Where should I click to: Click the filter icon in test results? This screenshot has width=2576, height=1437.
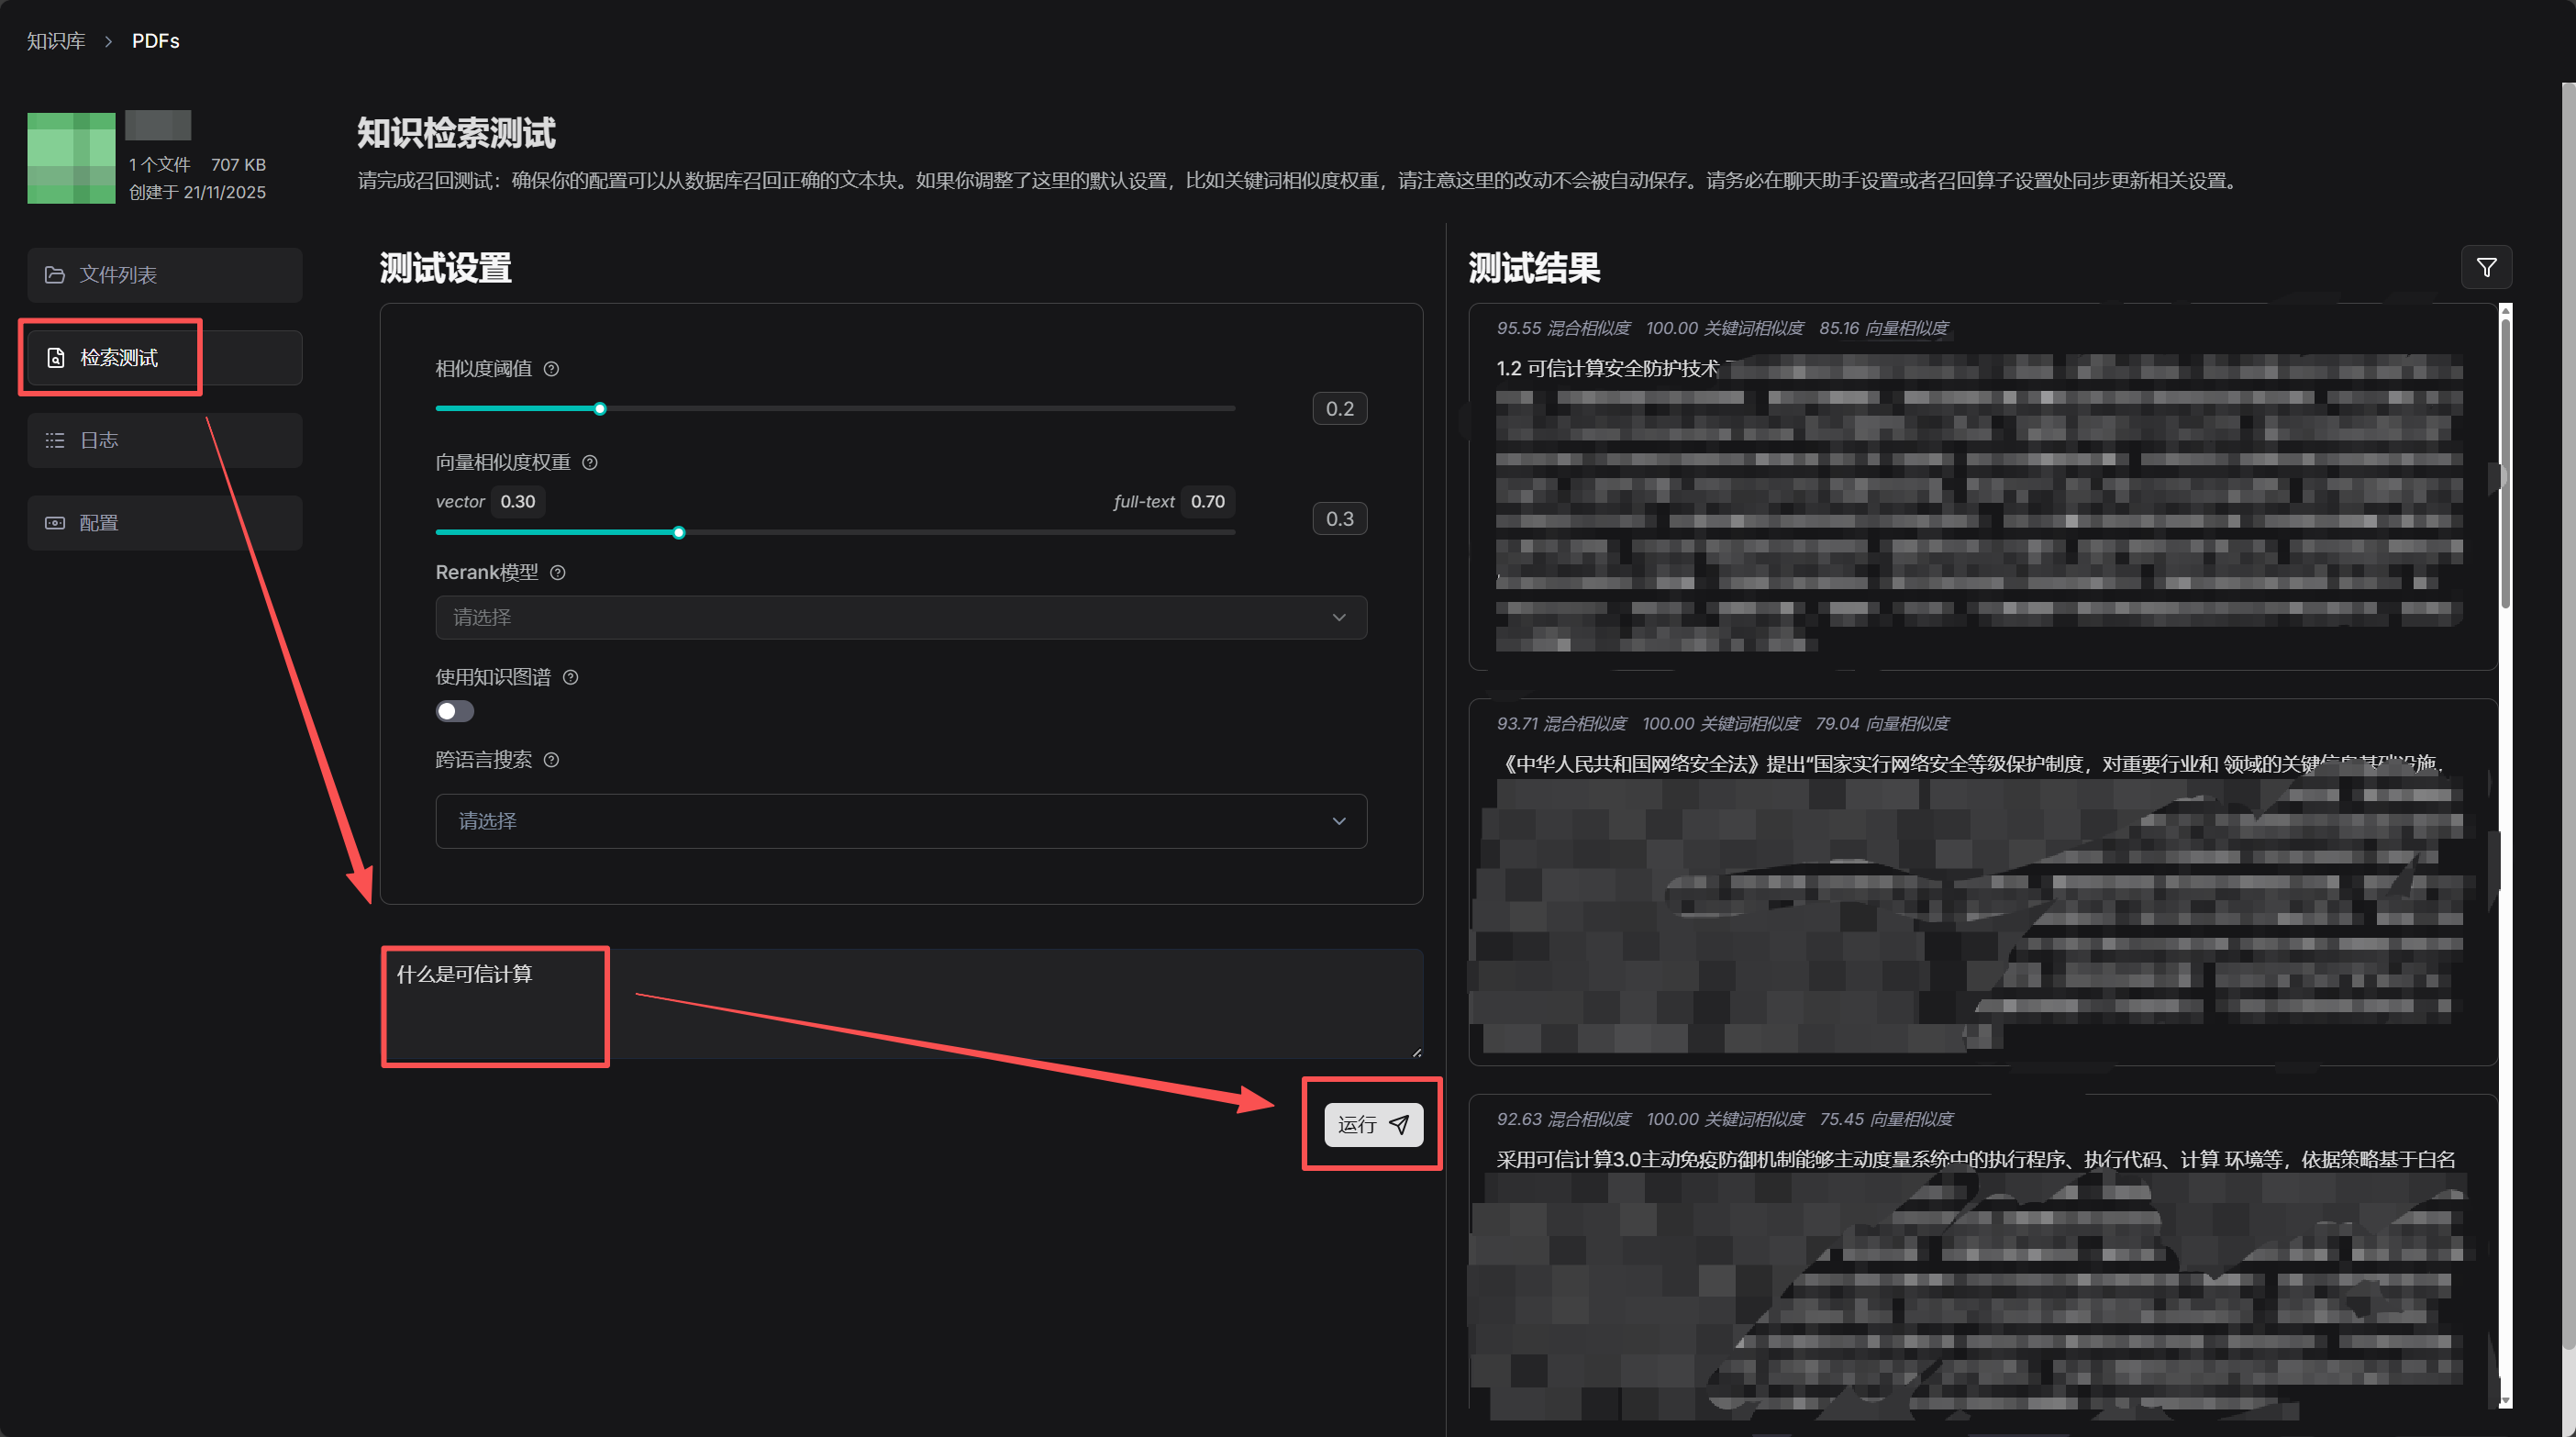tap(2485, 268)
